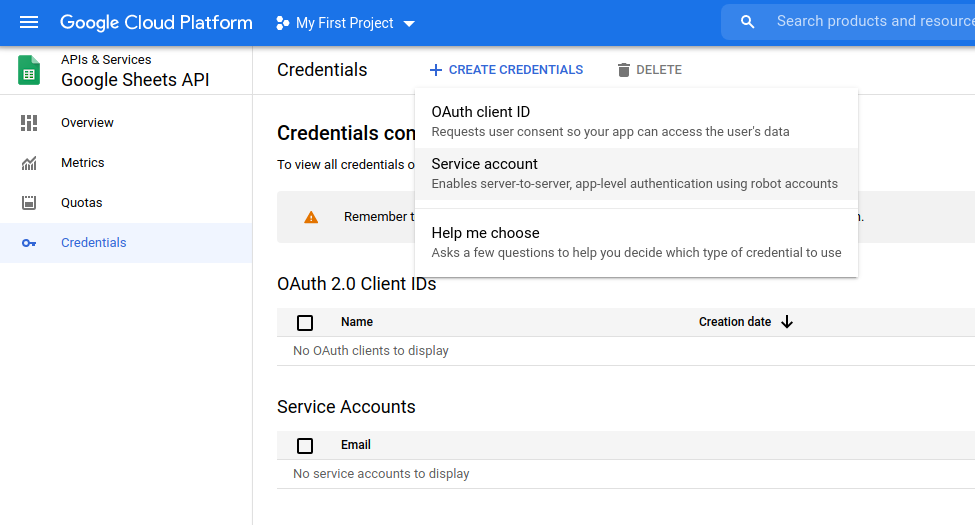
Task: Open the hamburger navigation menu
Action: (x=29, y=23)
